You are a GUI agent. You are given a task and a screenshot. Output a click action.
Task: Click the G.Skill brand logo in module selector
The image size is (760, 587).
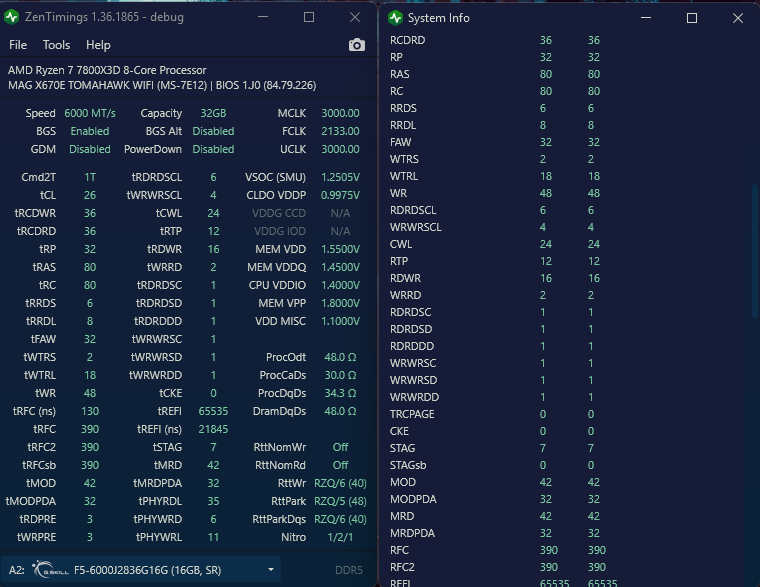[x=51, y=569]
